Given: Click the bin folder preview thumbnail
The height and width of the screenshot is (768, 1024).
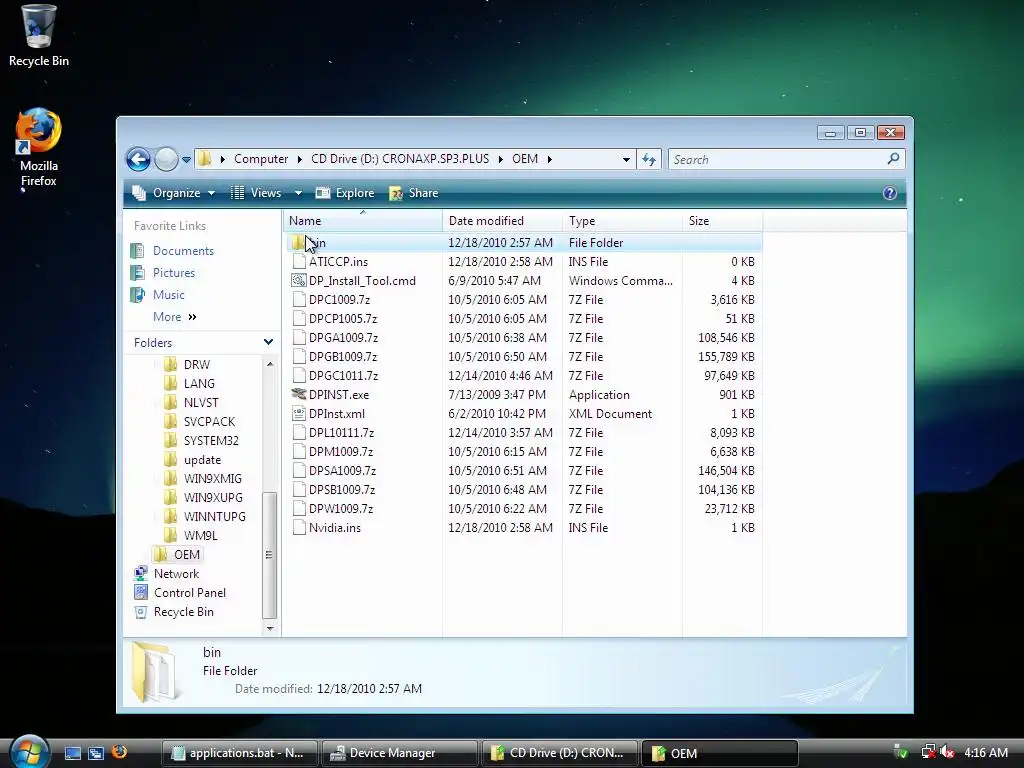Looking at the screenshot, I should point(154,672).
